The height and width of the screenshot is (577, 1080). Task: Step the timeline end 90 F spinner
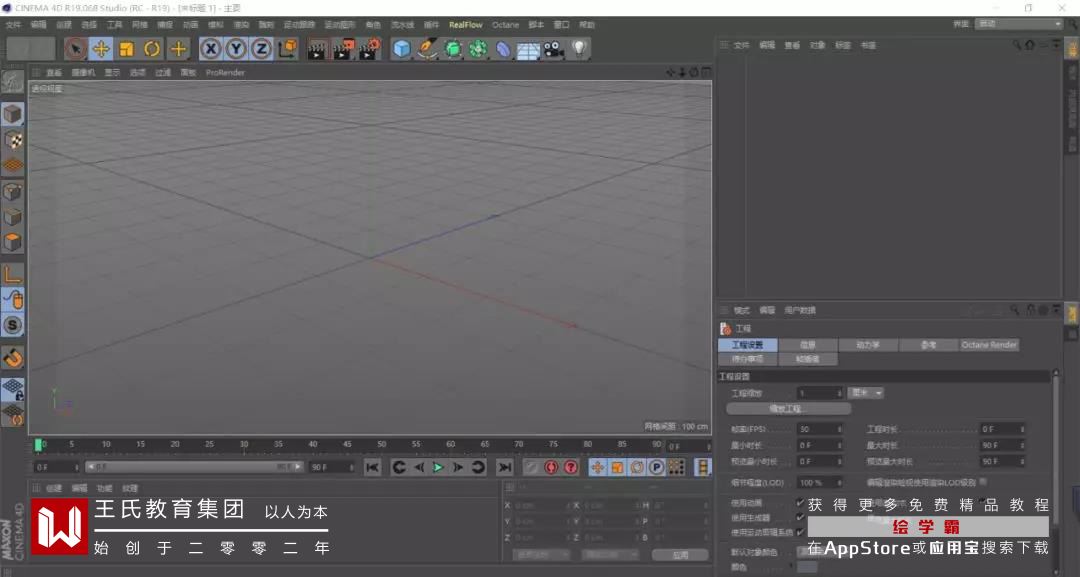(x=352, y=467)
